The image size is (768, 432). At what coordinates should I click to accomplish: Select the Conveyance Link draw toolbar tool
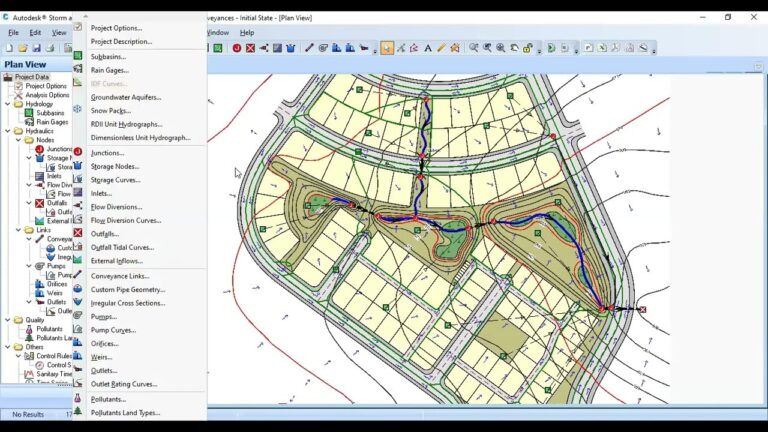[x=309, y=48]
